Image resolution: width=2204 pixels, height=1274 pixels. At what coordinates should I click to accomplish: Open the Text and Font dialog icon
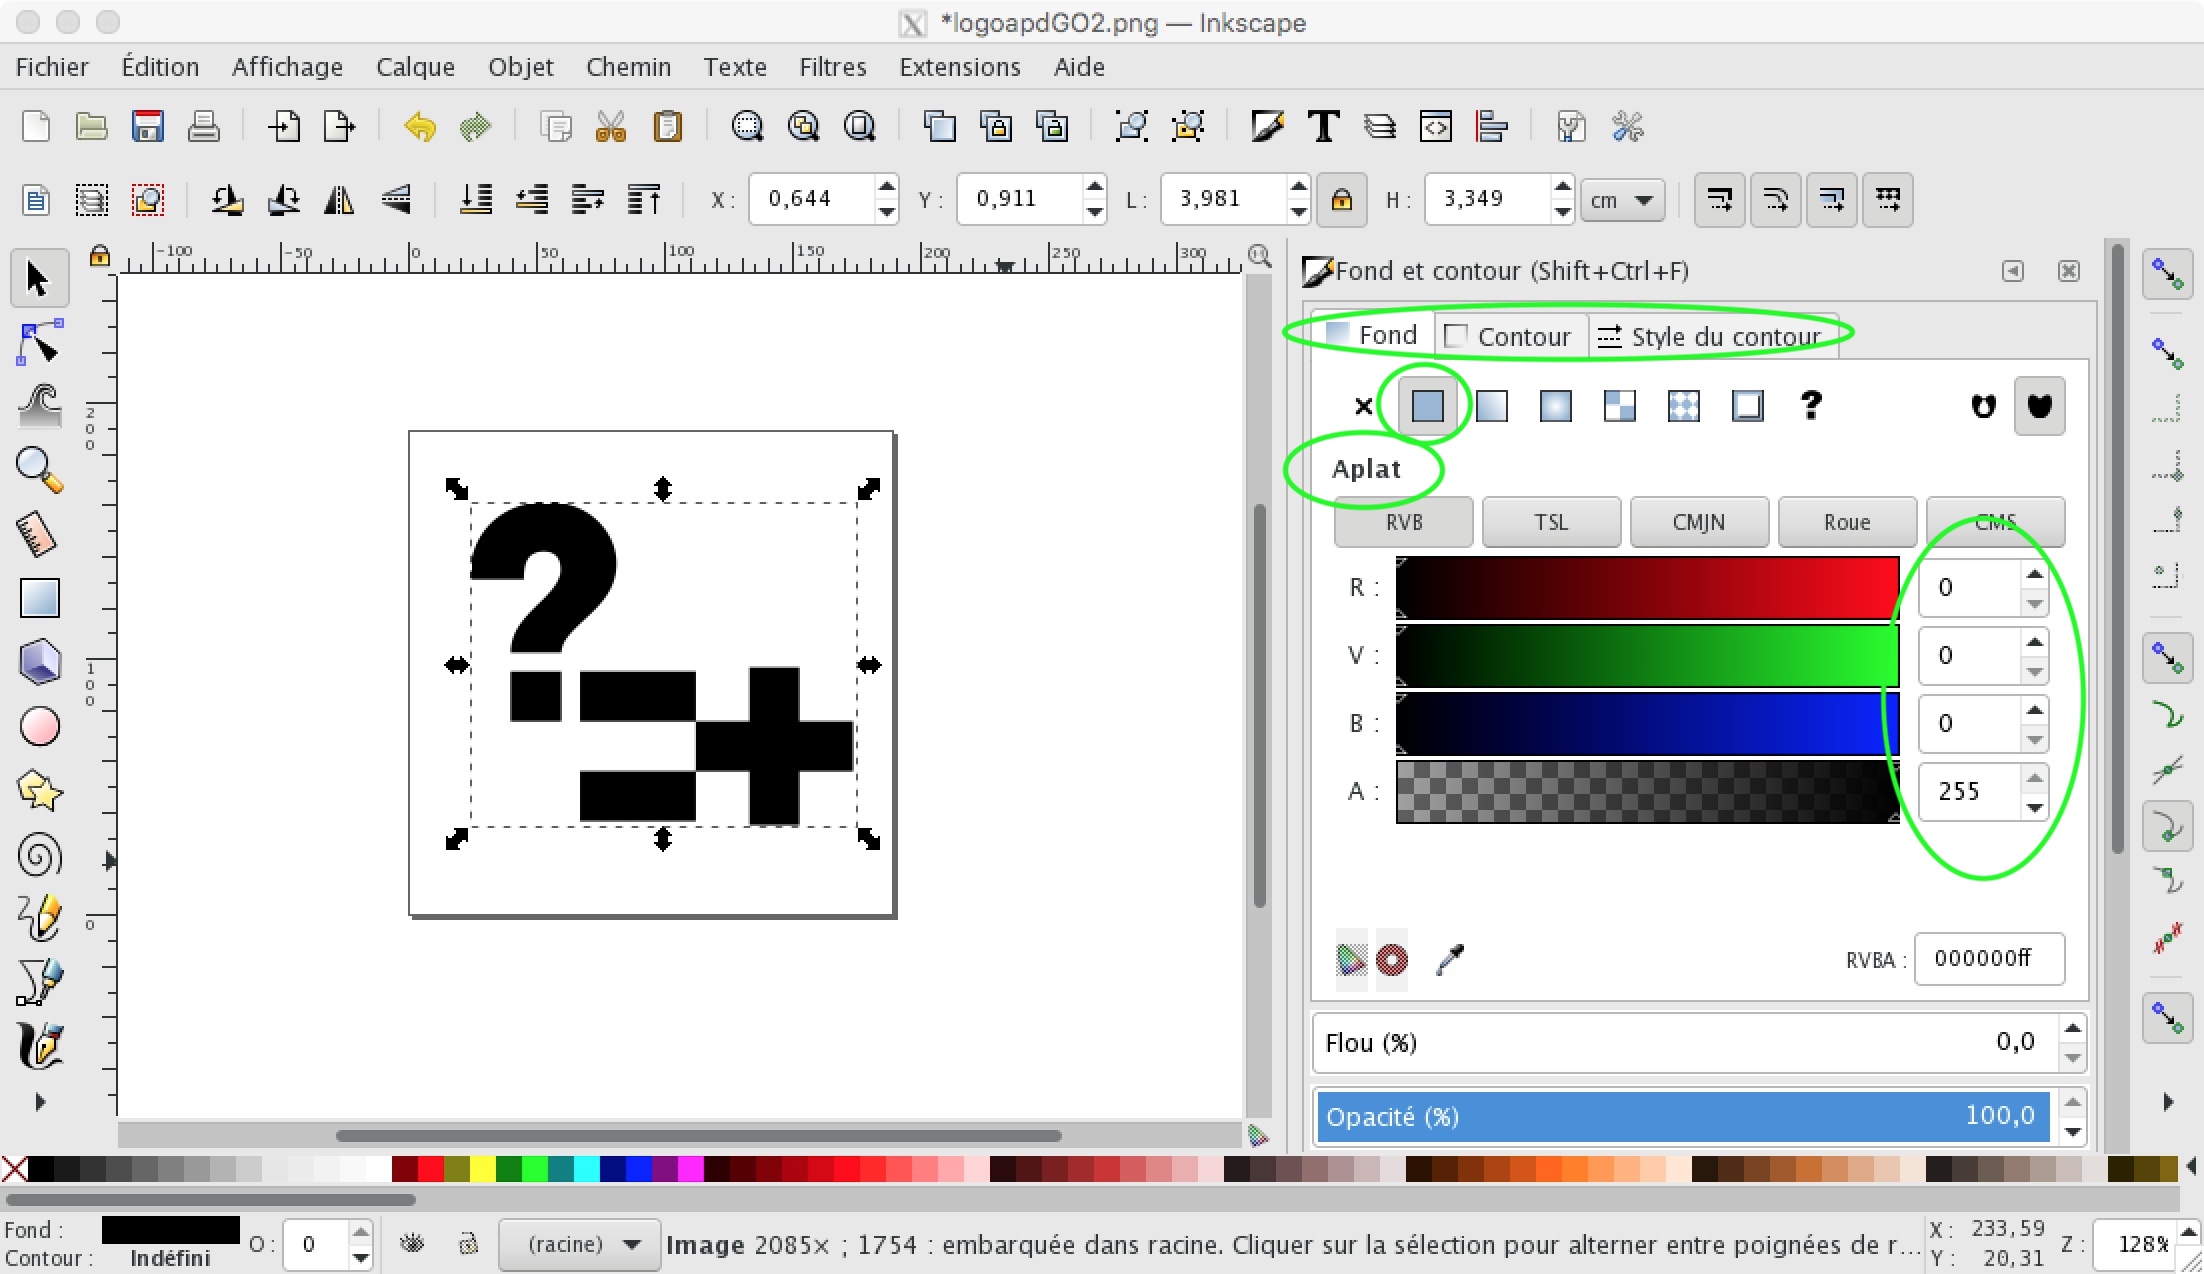coord(1324,127)
